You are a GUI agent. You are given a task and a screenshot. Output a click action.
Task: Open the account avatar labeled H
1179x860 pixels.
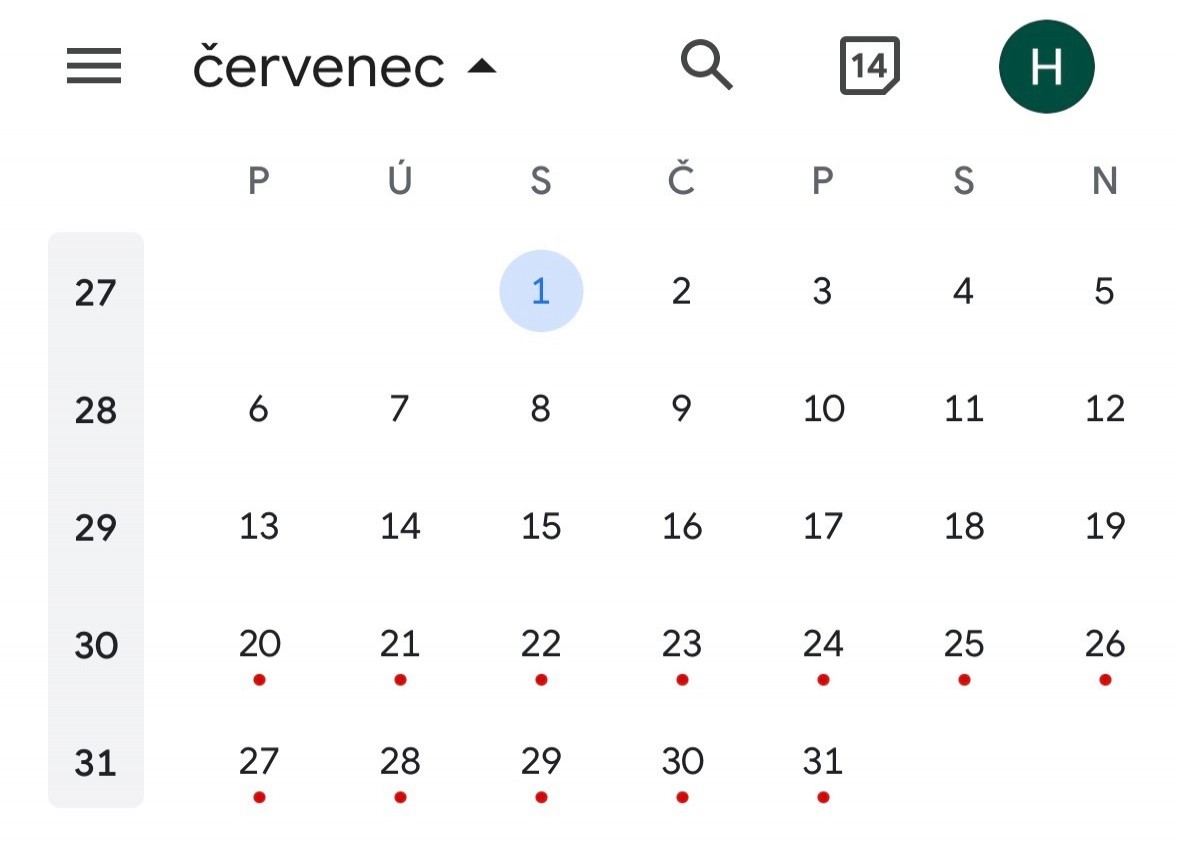[1046, 67]
